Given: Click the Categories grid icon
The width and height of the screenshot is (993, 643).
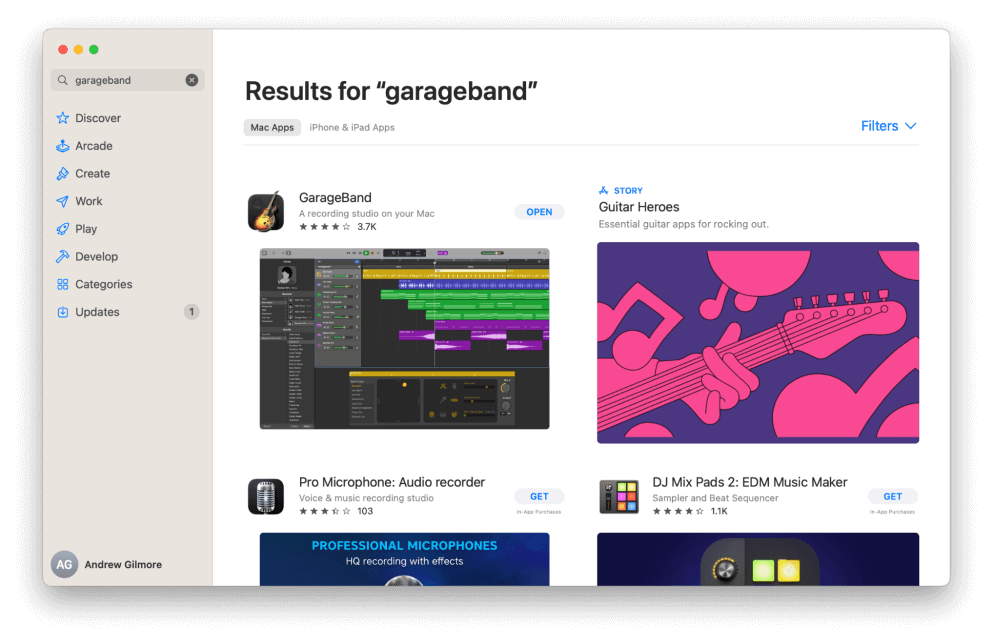Looking at the screenshot, I should point(62,284).
